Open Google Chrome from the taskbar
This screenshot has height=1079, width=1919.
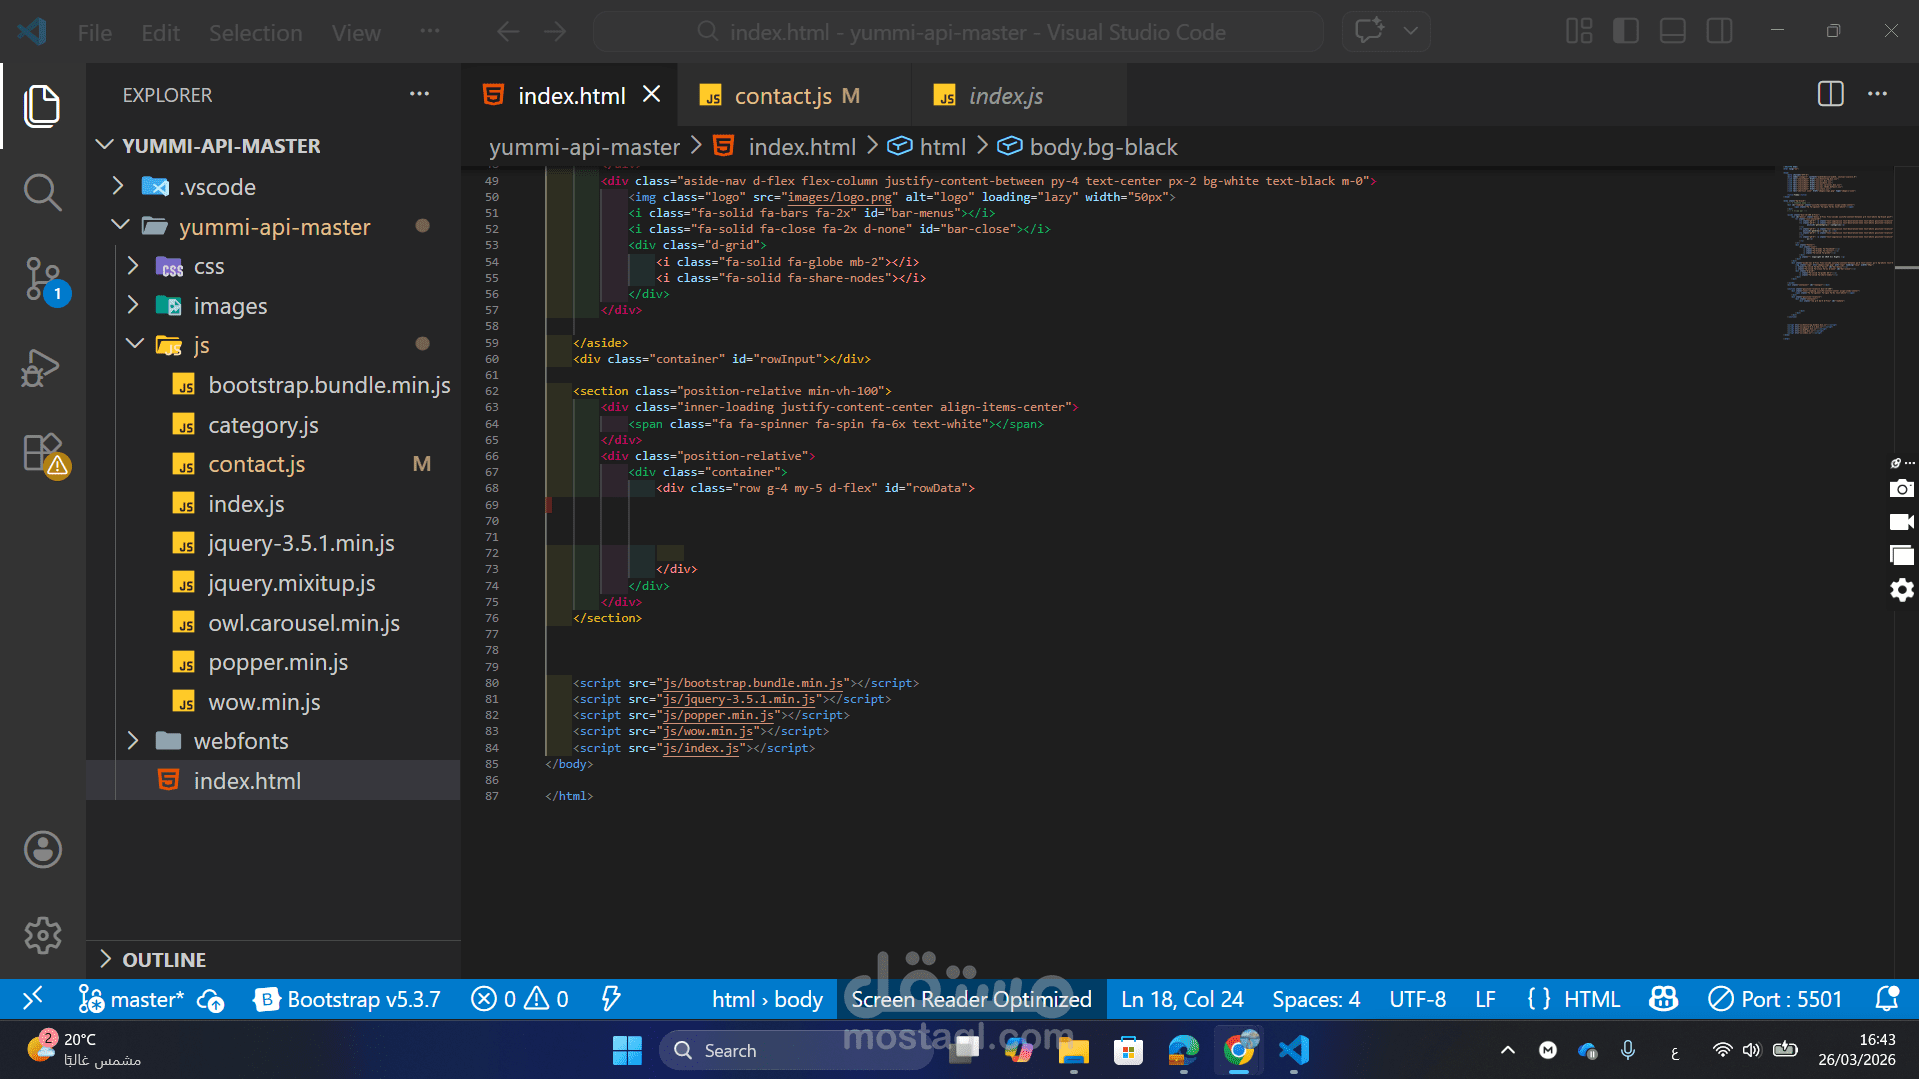pos(1239,1050)
